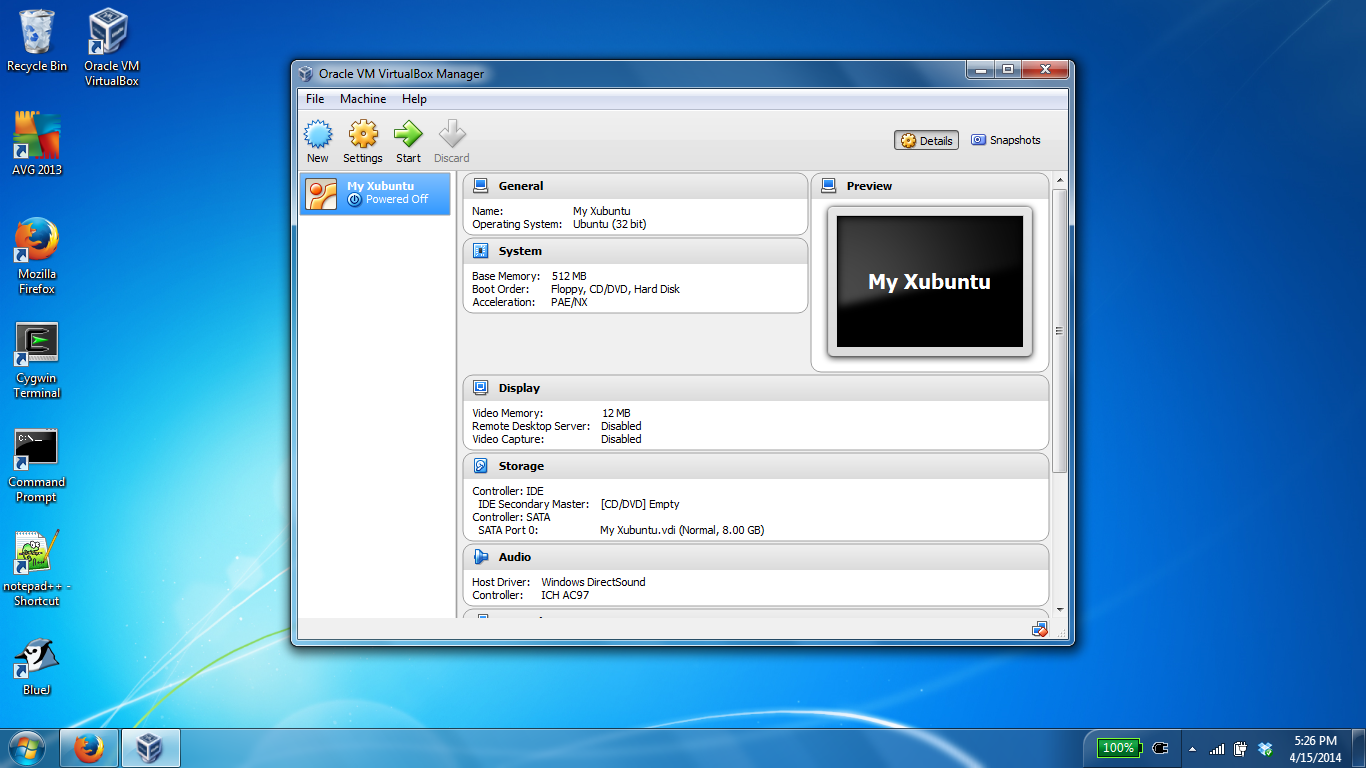Open the Windows Start menu orb
The image size is (1366, 768).
(x=27, y=748)
